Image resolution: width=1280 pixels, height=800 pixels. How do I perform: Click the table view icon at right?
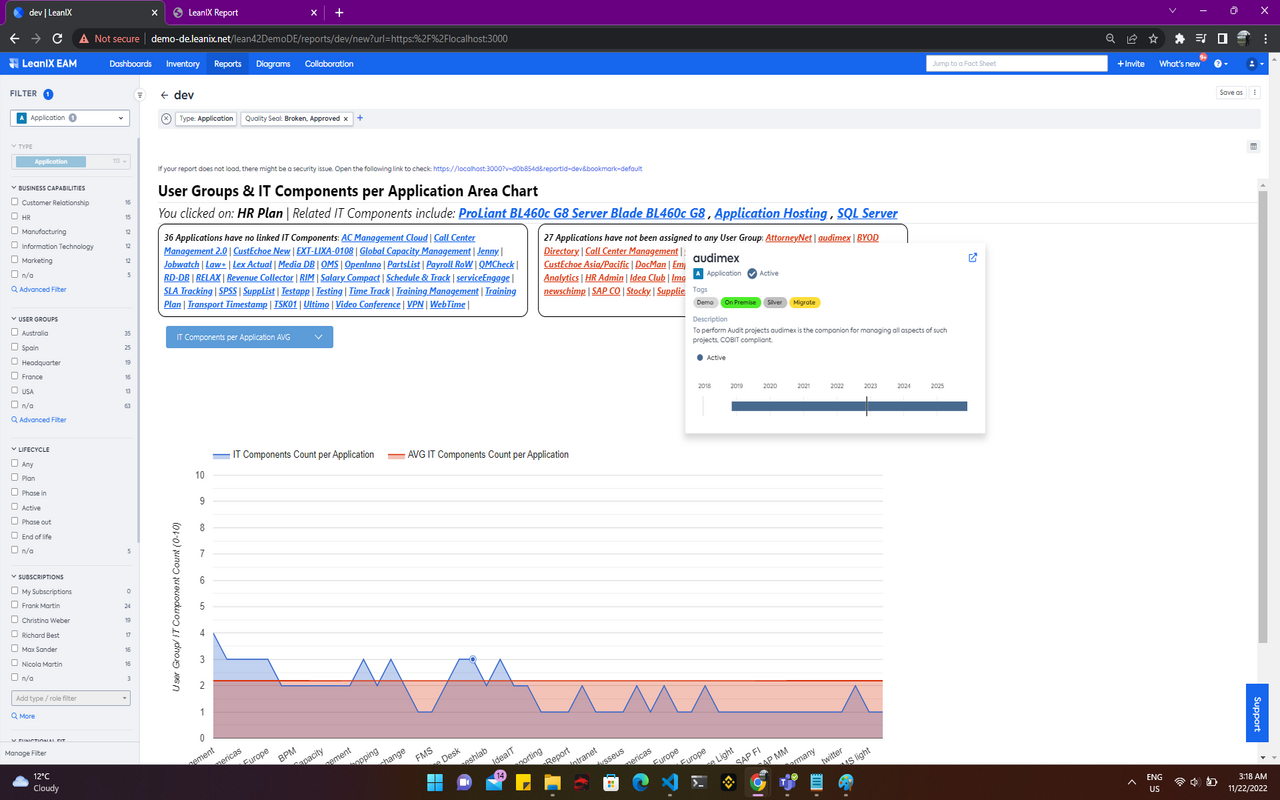1253,146
